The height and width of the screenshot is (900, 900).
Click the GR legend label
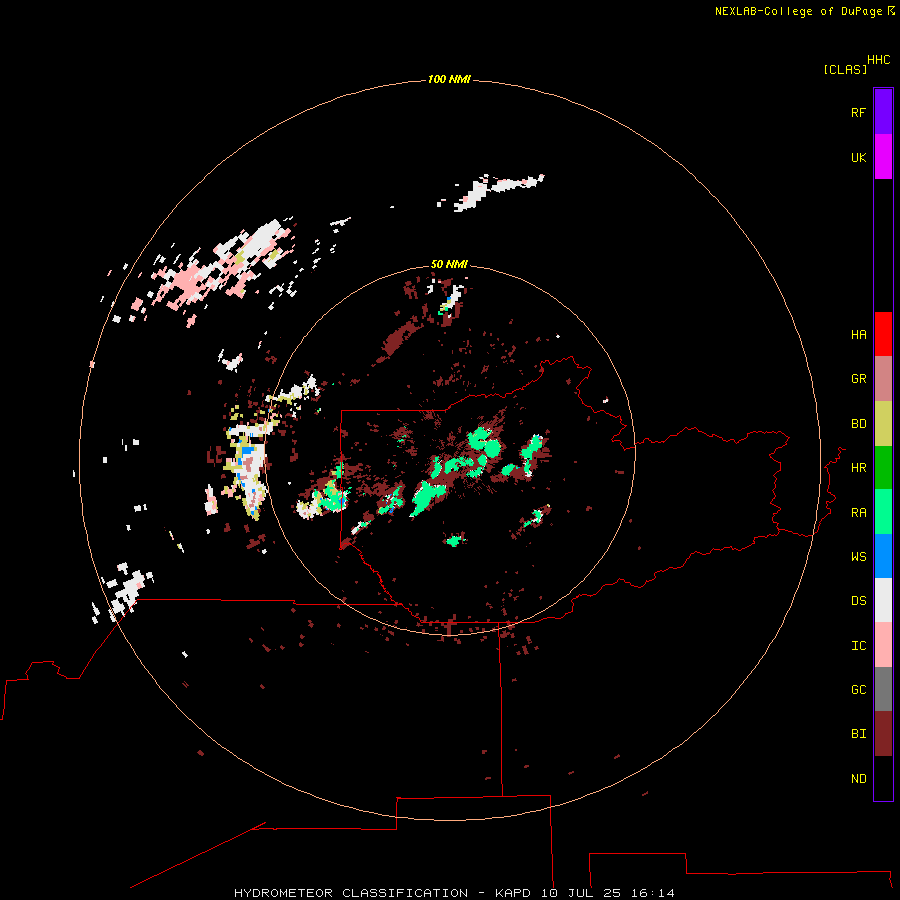click(x=858, y=379)
